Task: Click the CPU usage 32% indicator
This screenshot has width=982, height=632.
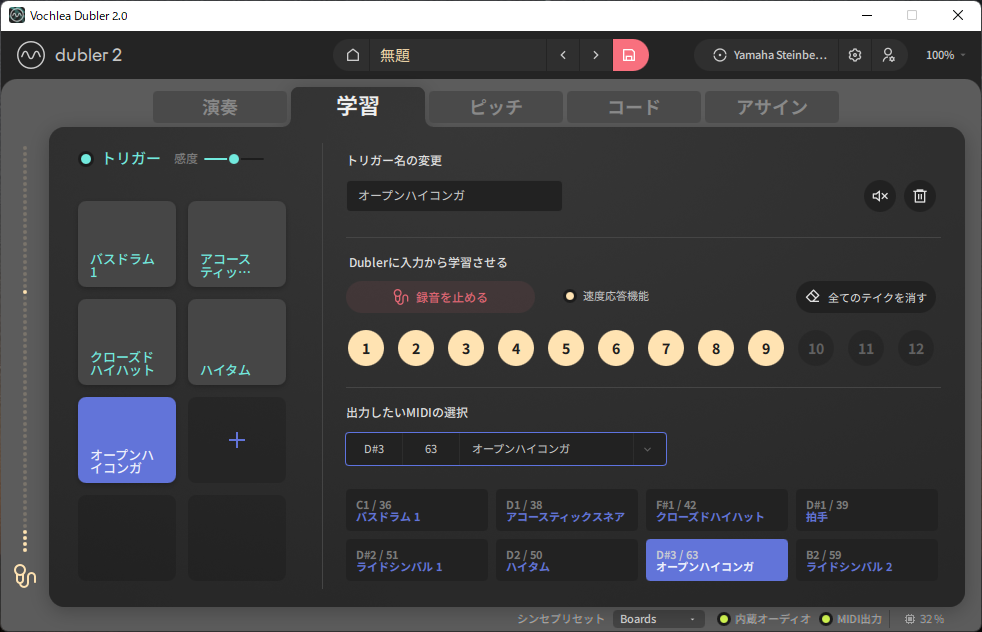Action: coord(924,619)
